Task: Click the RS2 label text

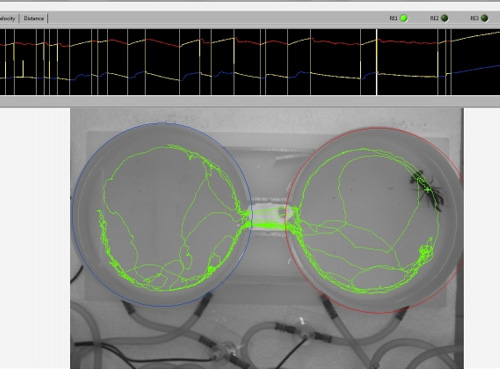Action: 434,18
